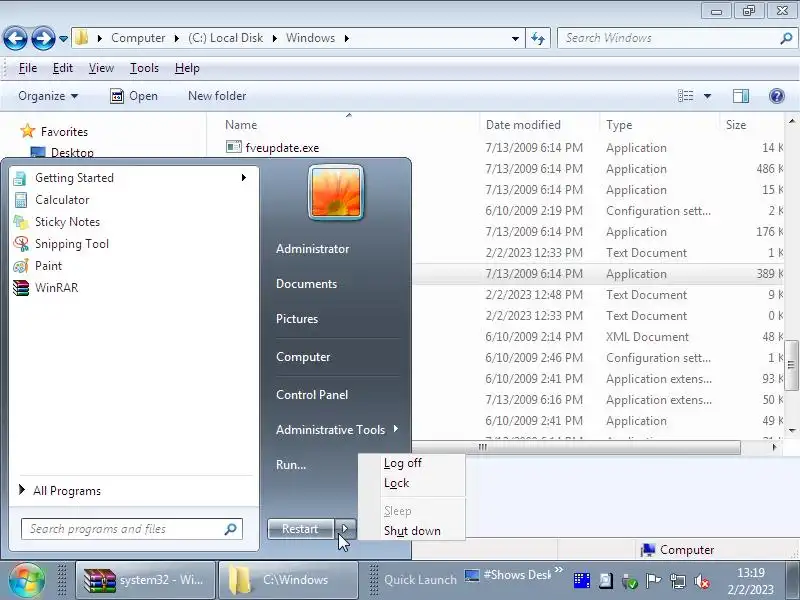Screen dimensions: 800x600
Task: Launch Sticky Notes
Action: [x=67, y=222]
